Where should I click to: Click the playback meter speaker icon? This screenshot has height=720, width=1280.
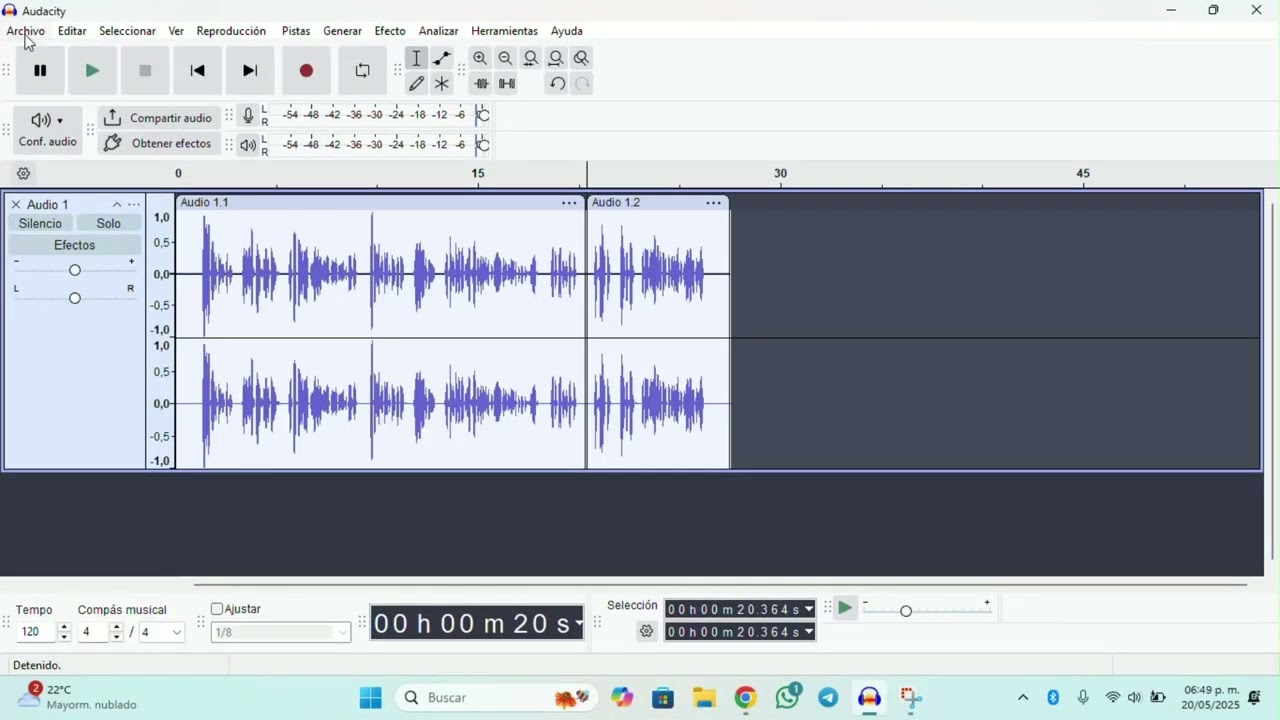tap(248, 145)
